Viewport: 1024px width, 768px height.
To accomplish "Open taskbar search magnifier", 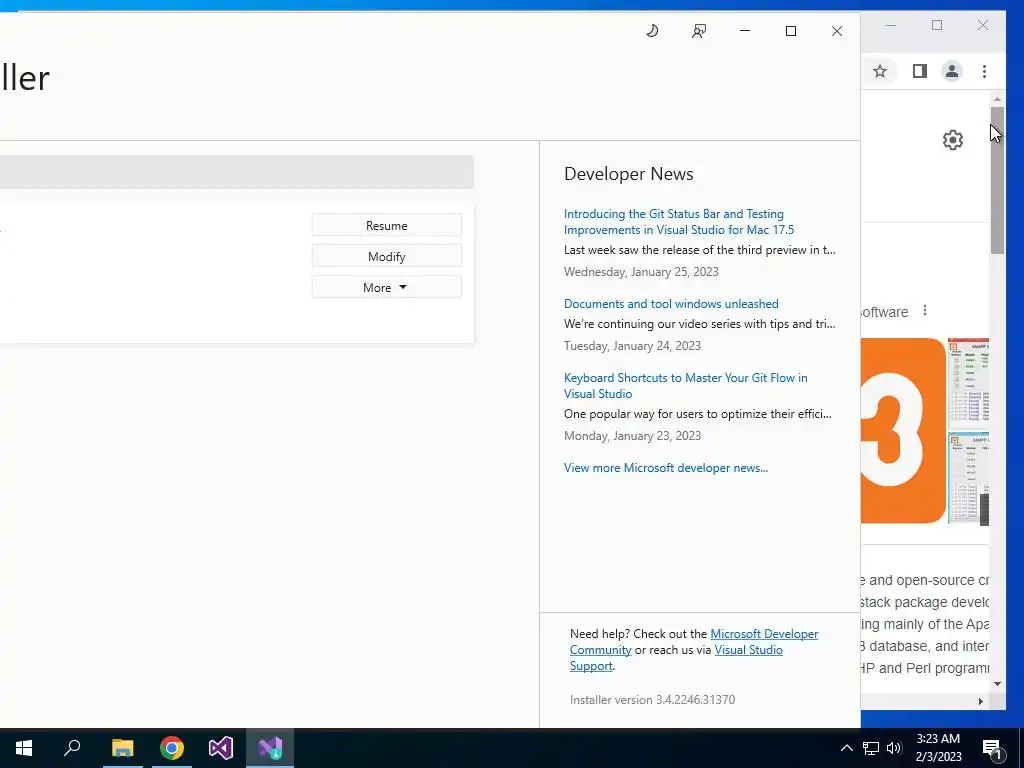I will [72, 748].
